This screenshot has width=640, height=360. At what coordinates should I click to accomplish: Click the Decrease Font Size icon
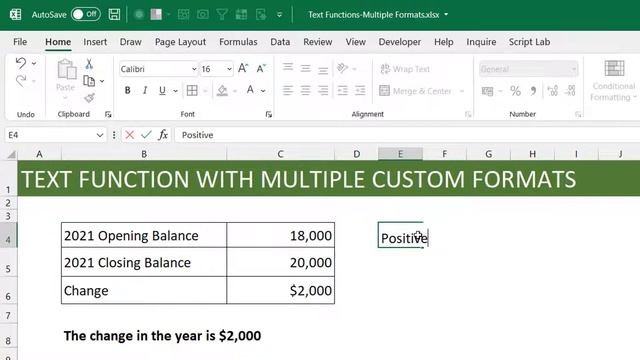click(x=261, y=69)
